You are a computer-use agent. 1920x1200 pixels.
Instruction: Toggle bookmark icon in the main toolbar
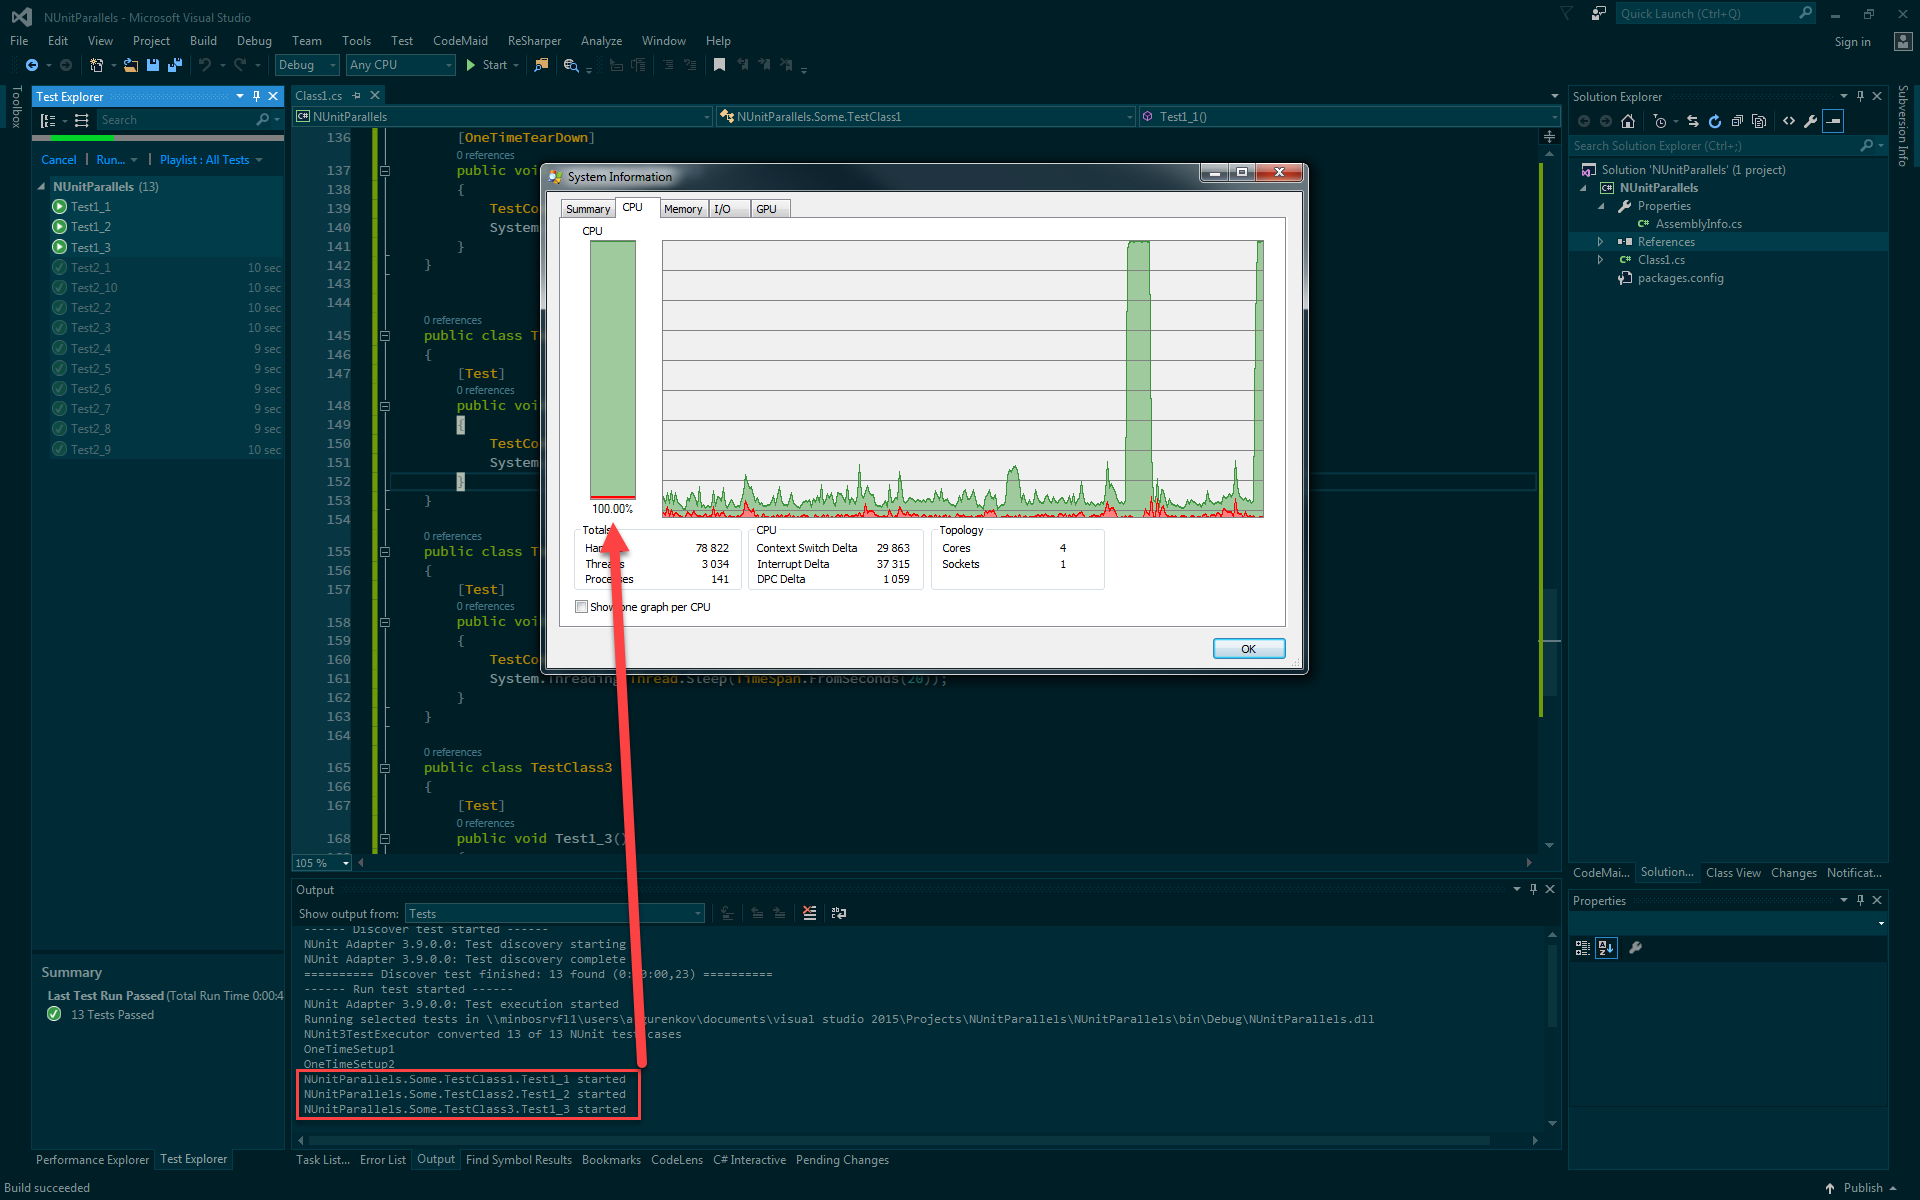point(719,65)
